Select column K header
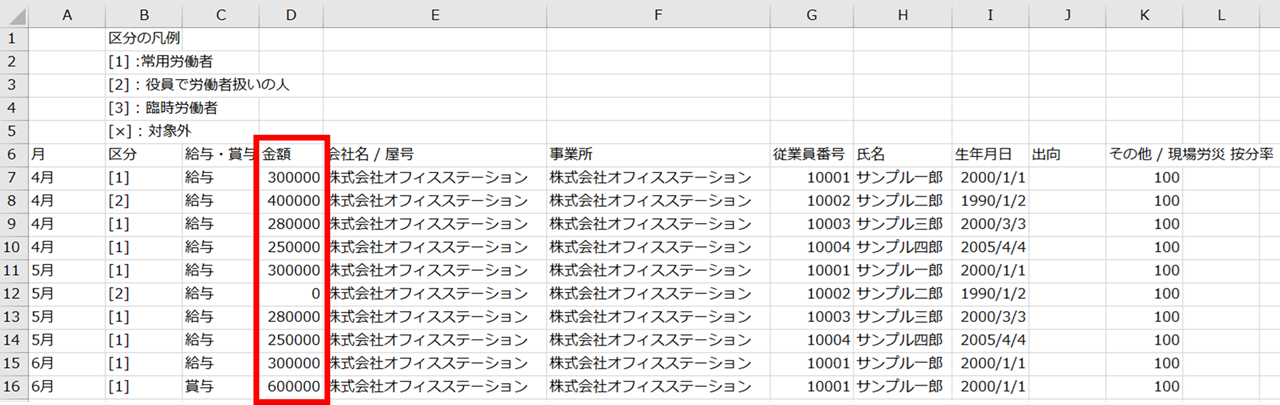 pyautogui.click(x=1144, y=14)
